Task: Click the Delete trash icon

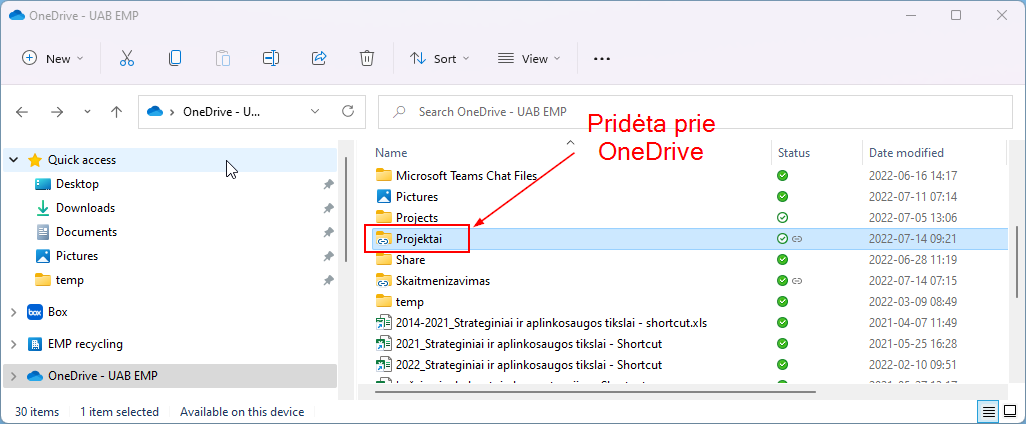Action: [366, 59]
